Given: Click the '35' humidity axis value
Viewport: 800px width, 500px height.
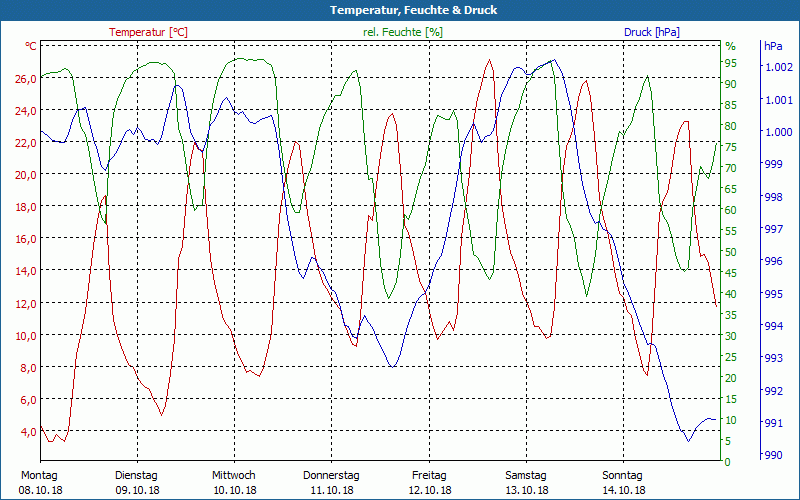Looking at the screenshot, I should (731, 315).
